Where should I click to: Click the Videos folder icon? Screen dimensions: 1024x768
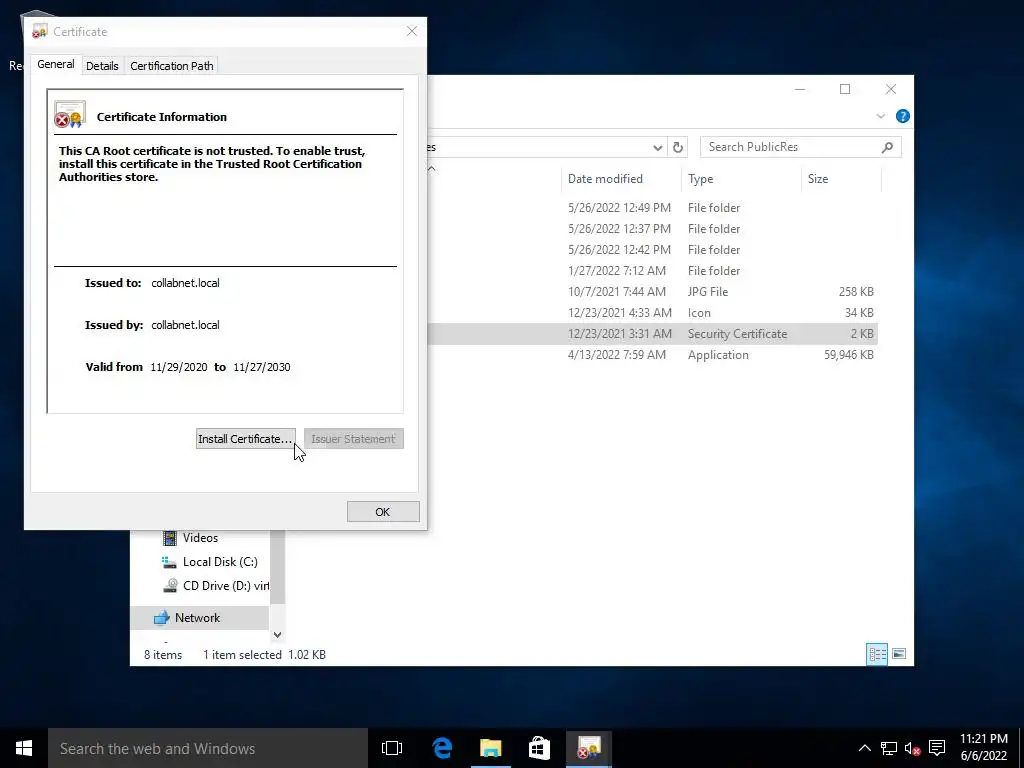coord(170,538)
